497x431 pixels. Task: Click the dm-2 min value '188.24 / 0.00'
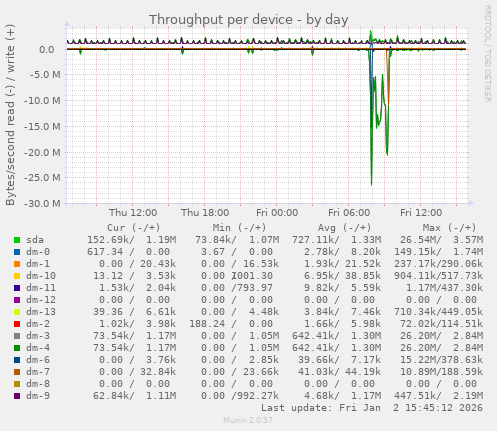231,324
